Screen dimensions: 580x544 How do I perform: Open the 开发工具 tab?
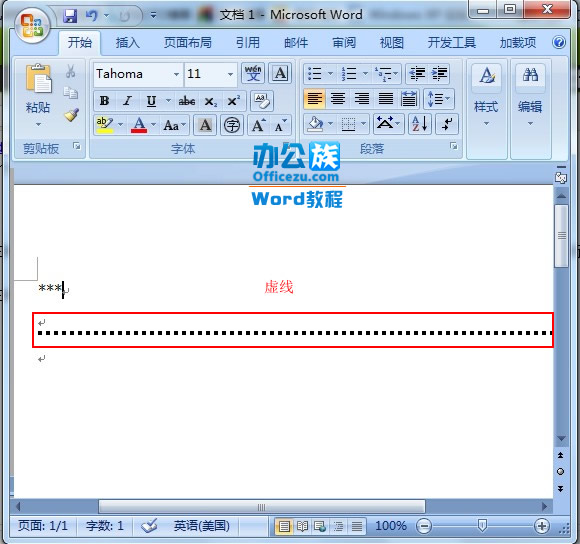[x=452, y=43]
